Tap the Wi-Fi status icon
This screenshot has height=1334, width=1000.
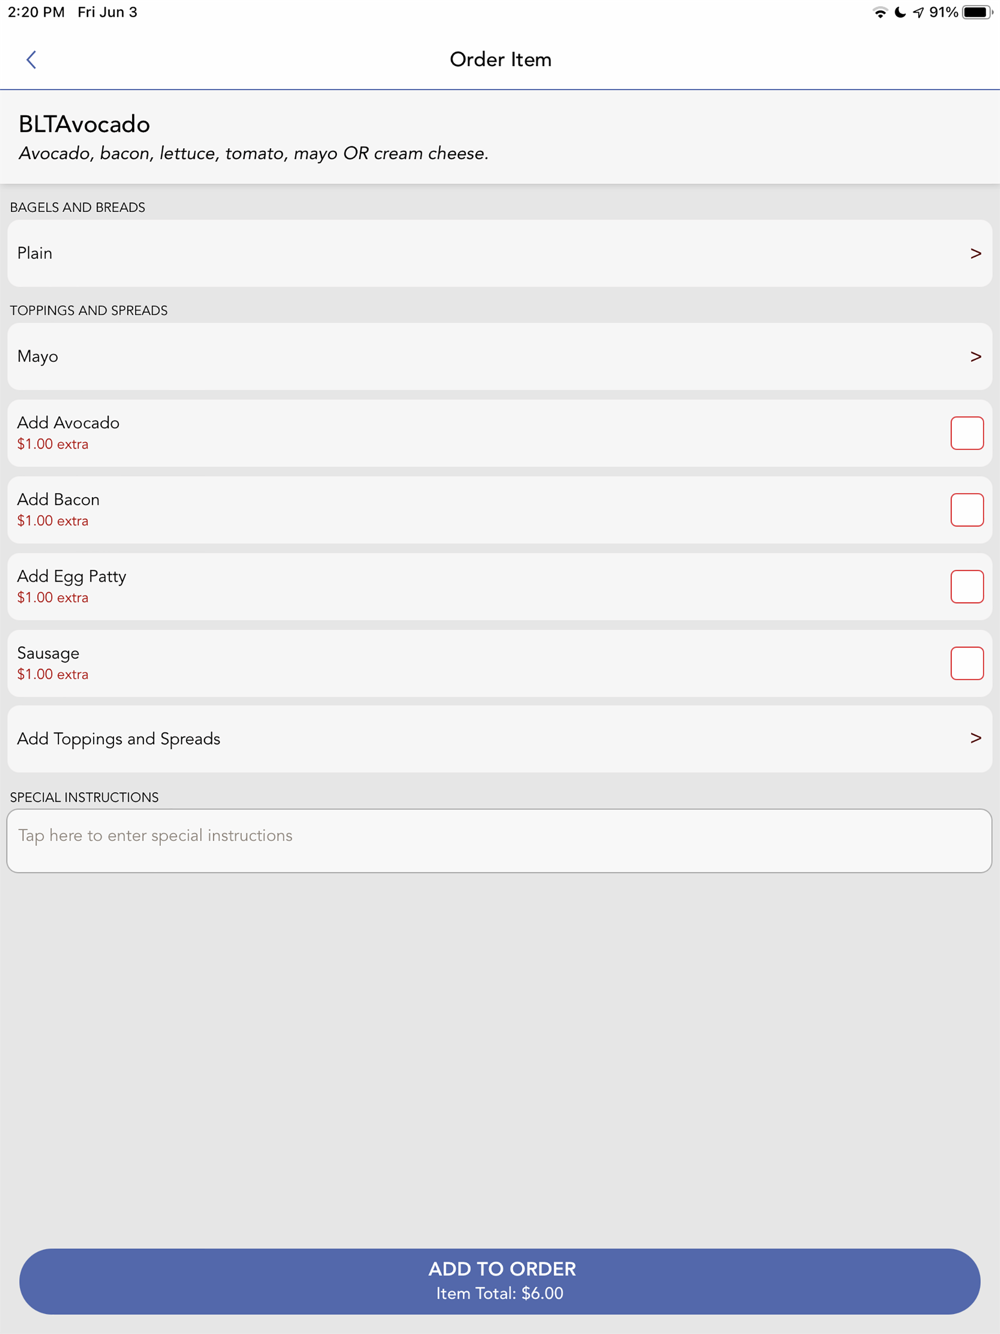click(880, 13)
